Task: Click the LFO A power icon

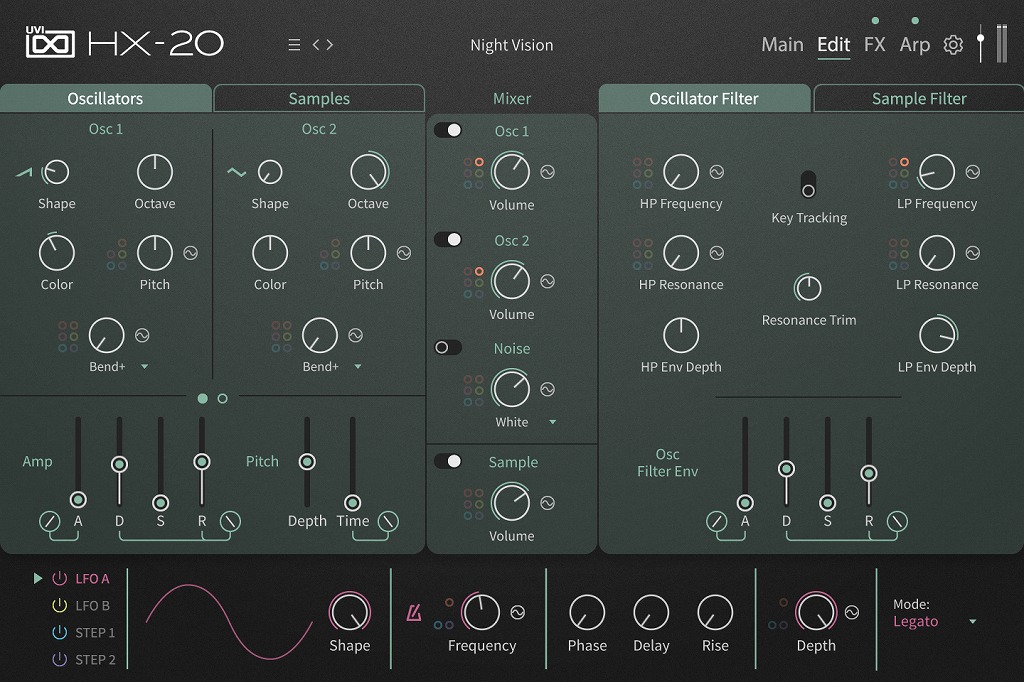Action: tap(59, 578)
